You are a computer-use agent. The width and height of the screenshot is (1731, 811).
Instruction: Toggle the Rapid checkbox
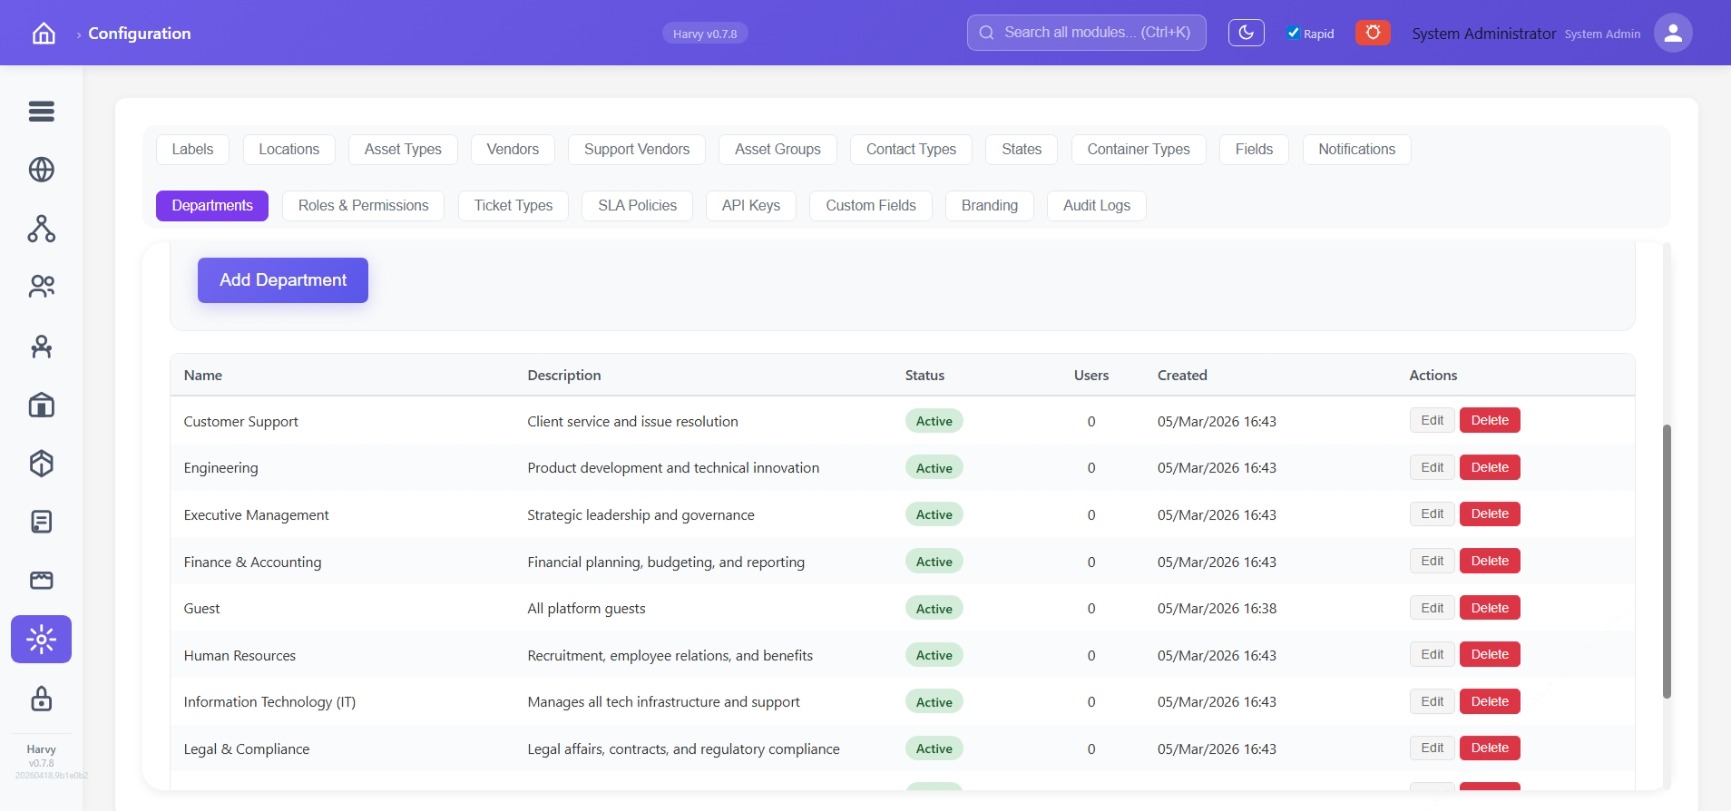click(x=1293, y=33)
